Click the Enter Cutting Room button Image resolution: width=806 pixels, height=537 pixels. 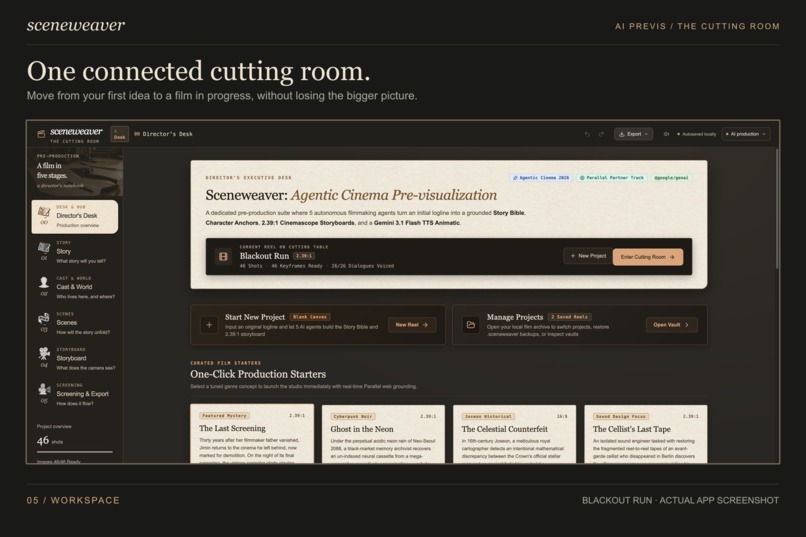(x=648, y=257)
